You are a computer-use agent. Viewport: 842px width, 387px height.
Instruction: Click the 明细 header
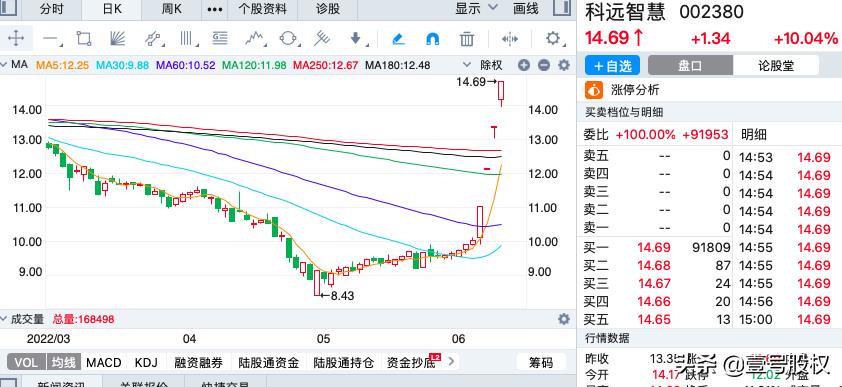[x=754, y=134]
